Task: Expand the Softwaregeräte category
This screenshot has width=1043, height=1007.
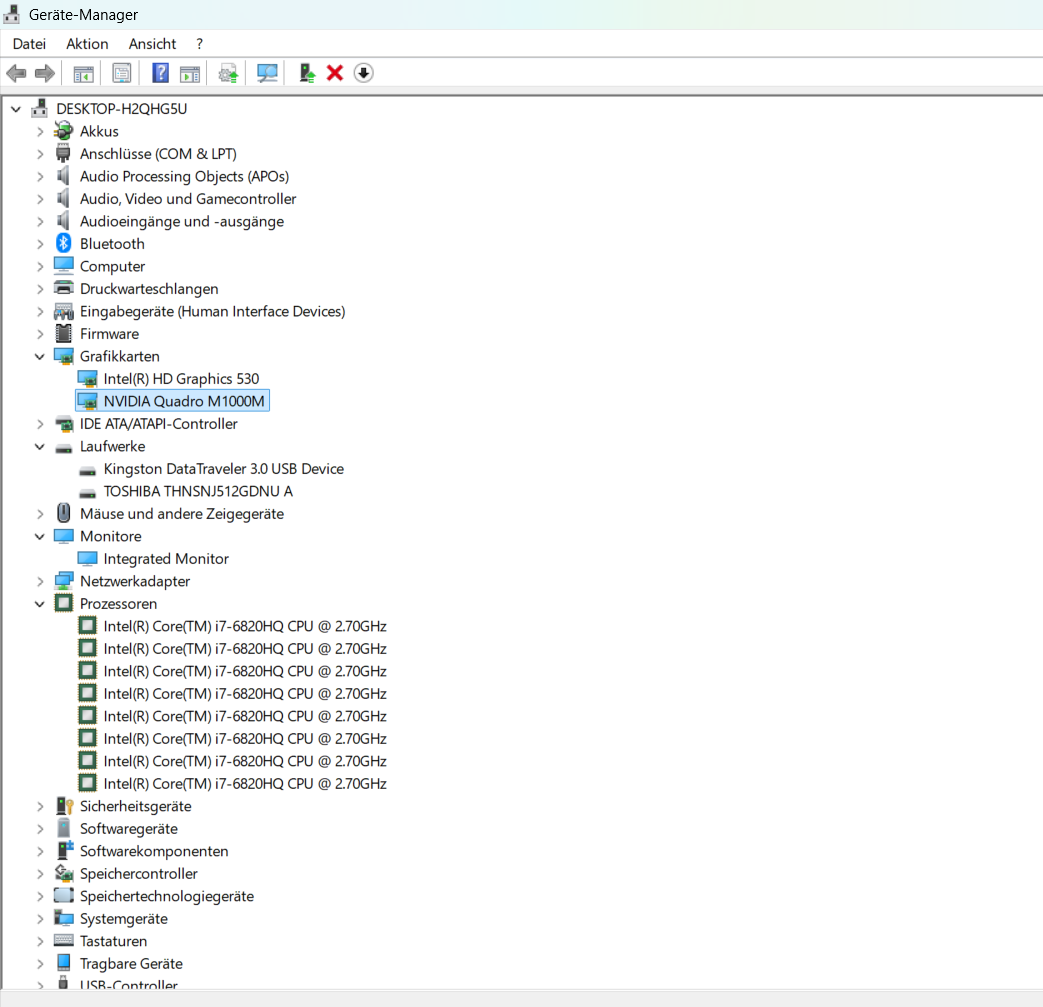Action: point(40,829)
